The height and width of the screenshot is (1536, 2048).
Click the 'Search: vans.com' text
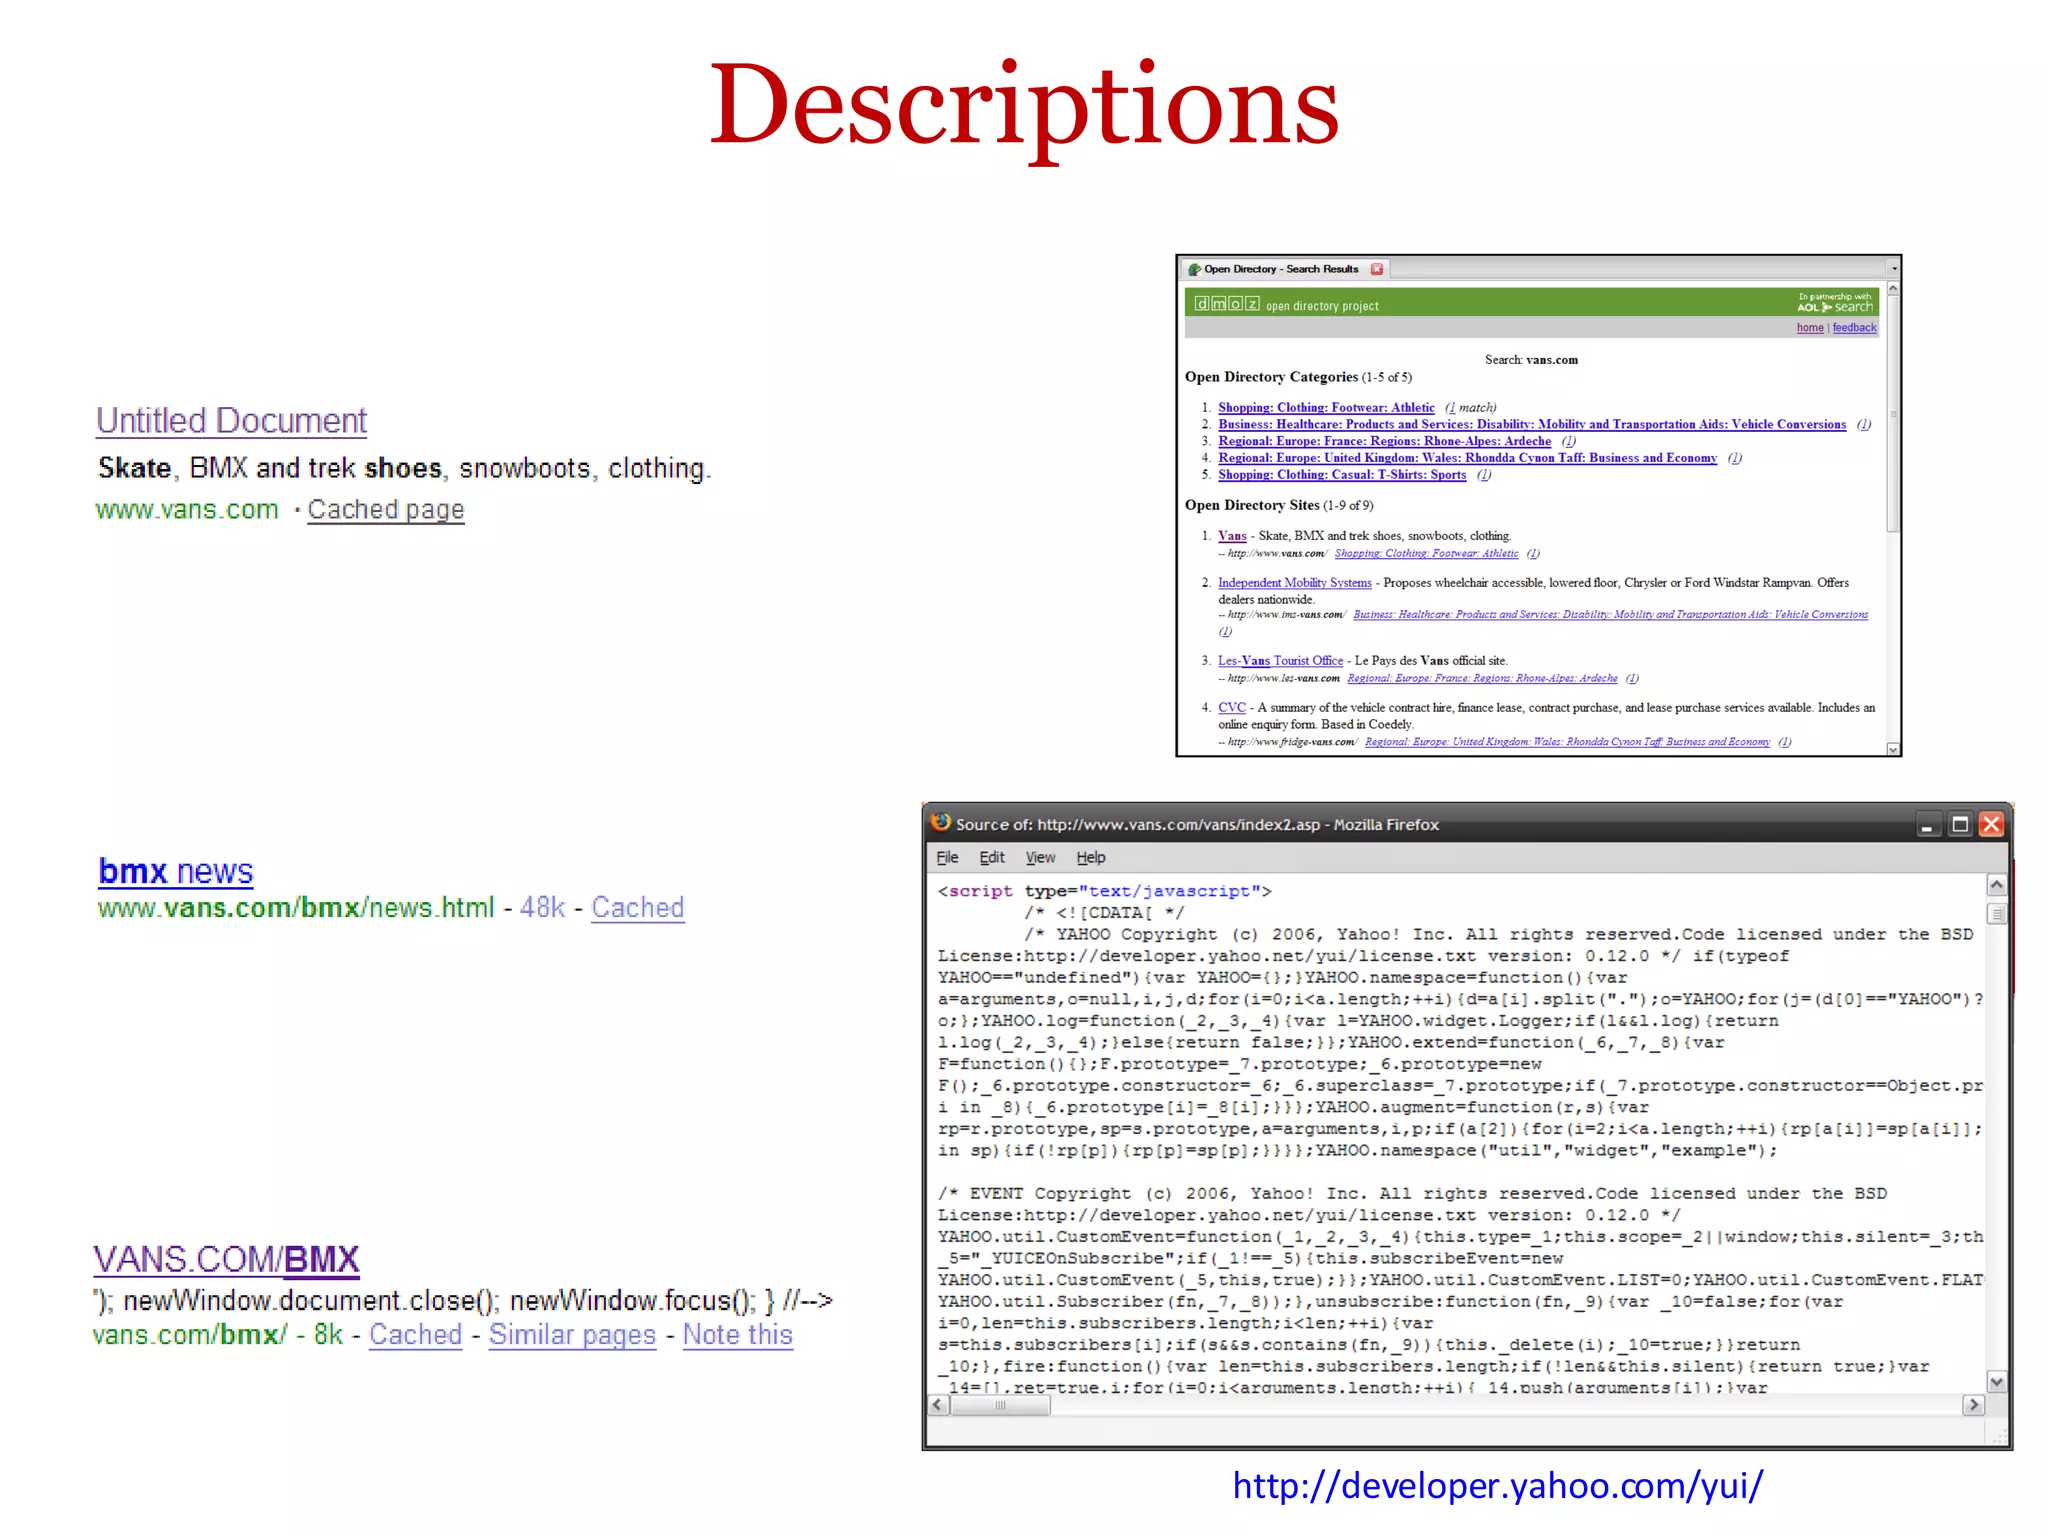click(x=1531, y=360)
